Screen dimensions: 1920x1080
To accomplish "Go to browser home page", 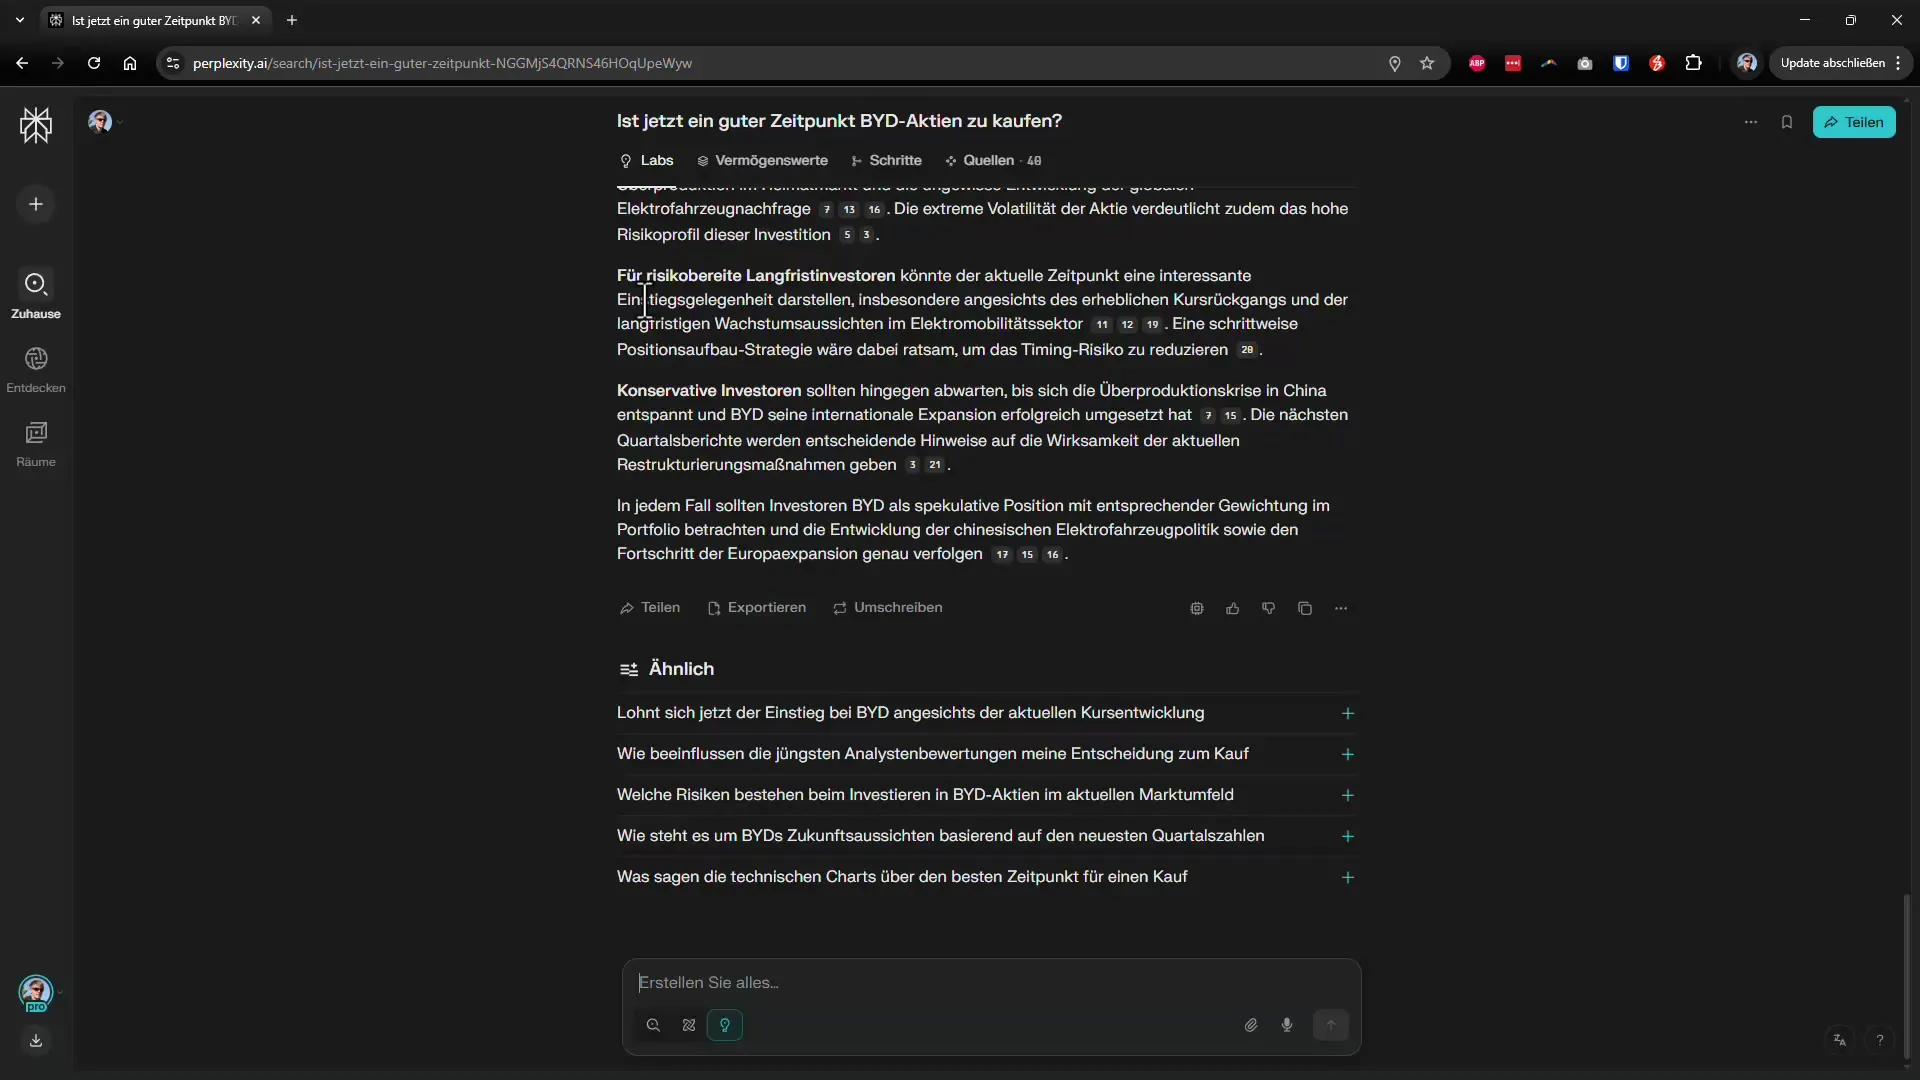I will 130,63.
